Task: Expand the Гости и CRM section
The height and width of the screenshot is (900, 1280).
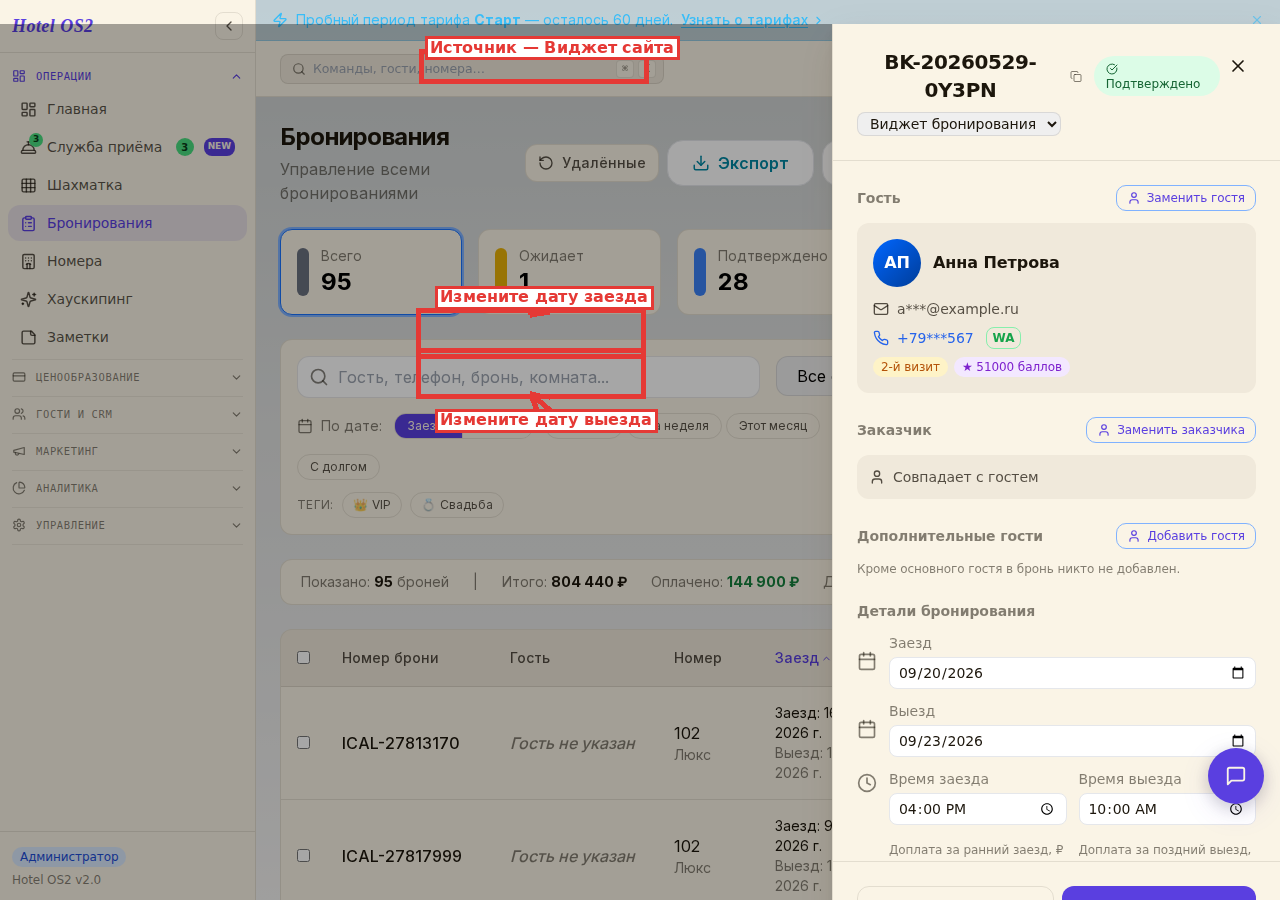Action: point(127,414)
